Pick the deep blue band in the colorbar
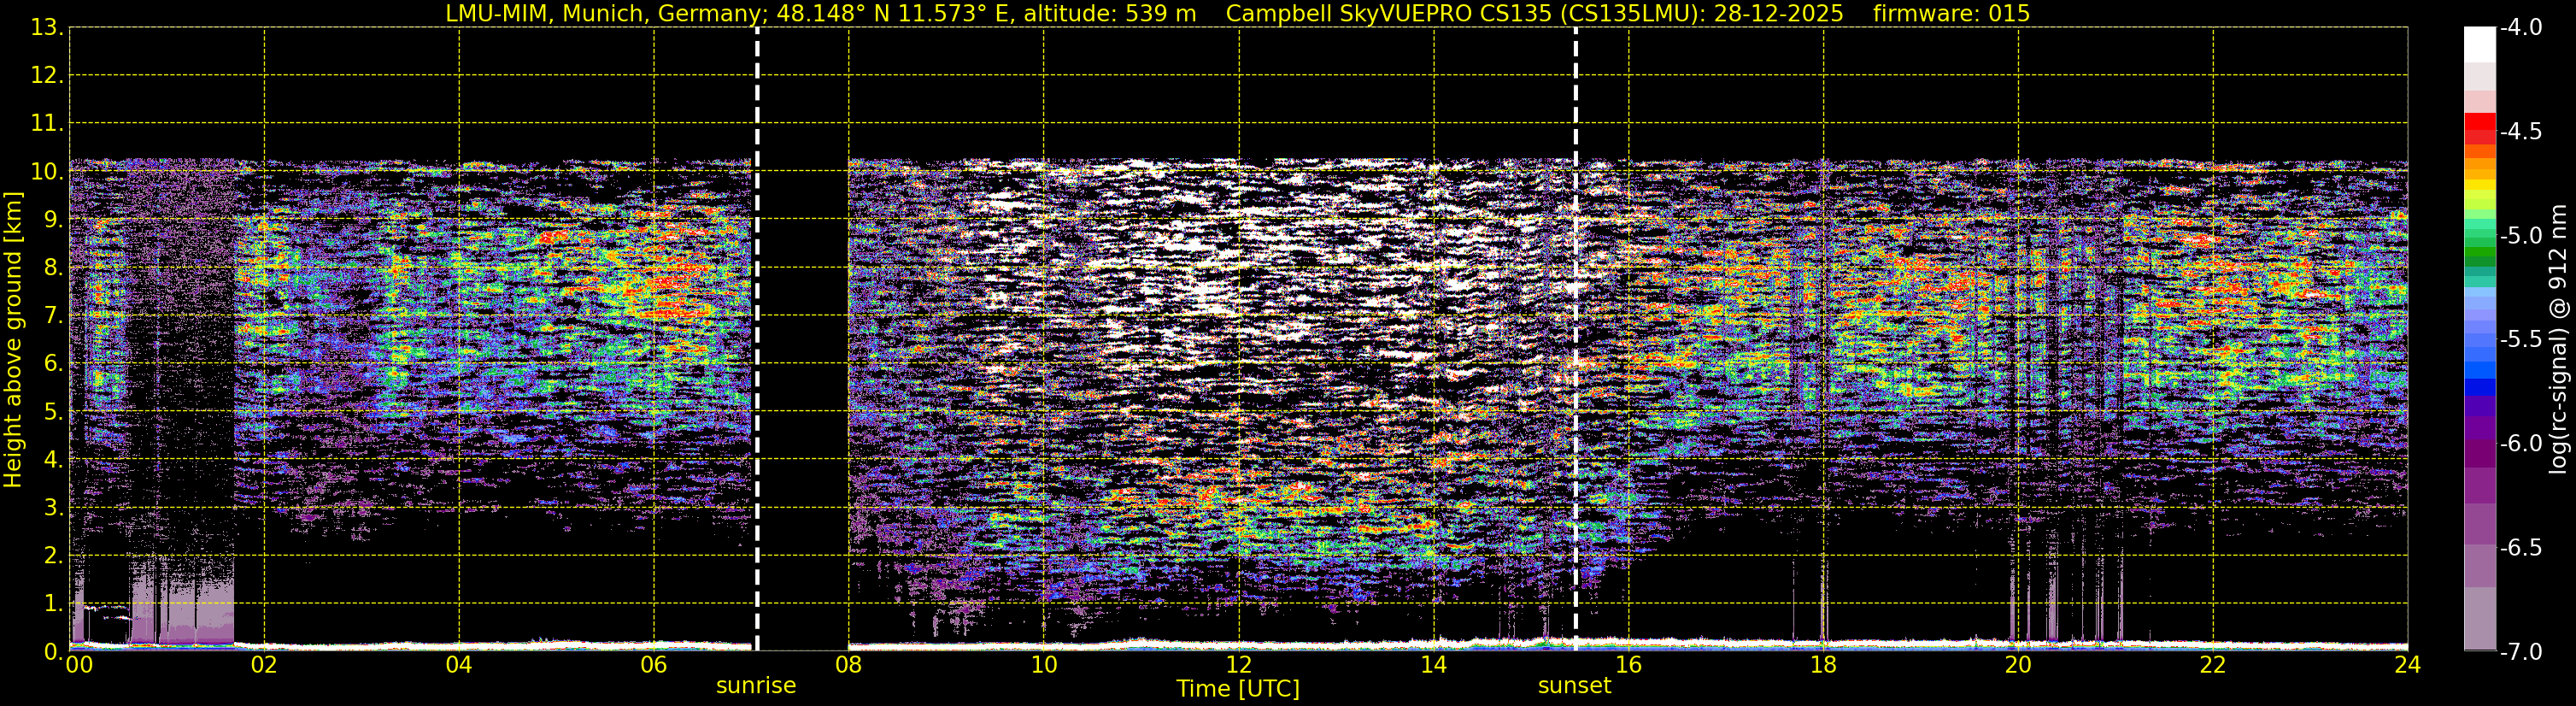The width and height of the screenshot is (2576, 706). pos(2479,387)
